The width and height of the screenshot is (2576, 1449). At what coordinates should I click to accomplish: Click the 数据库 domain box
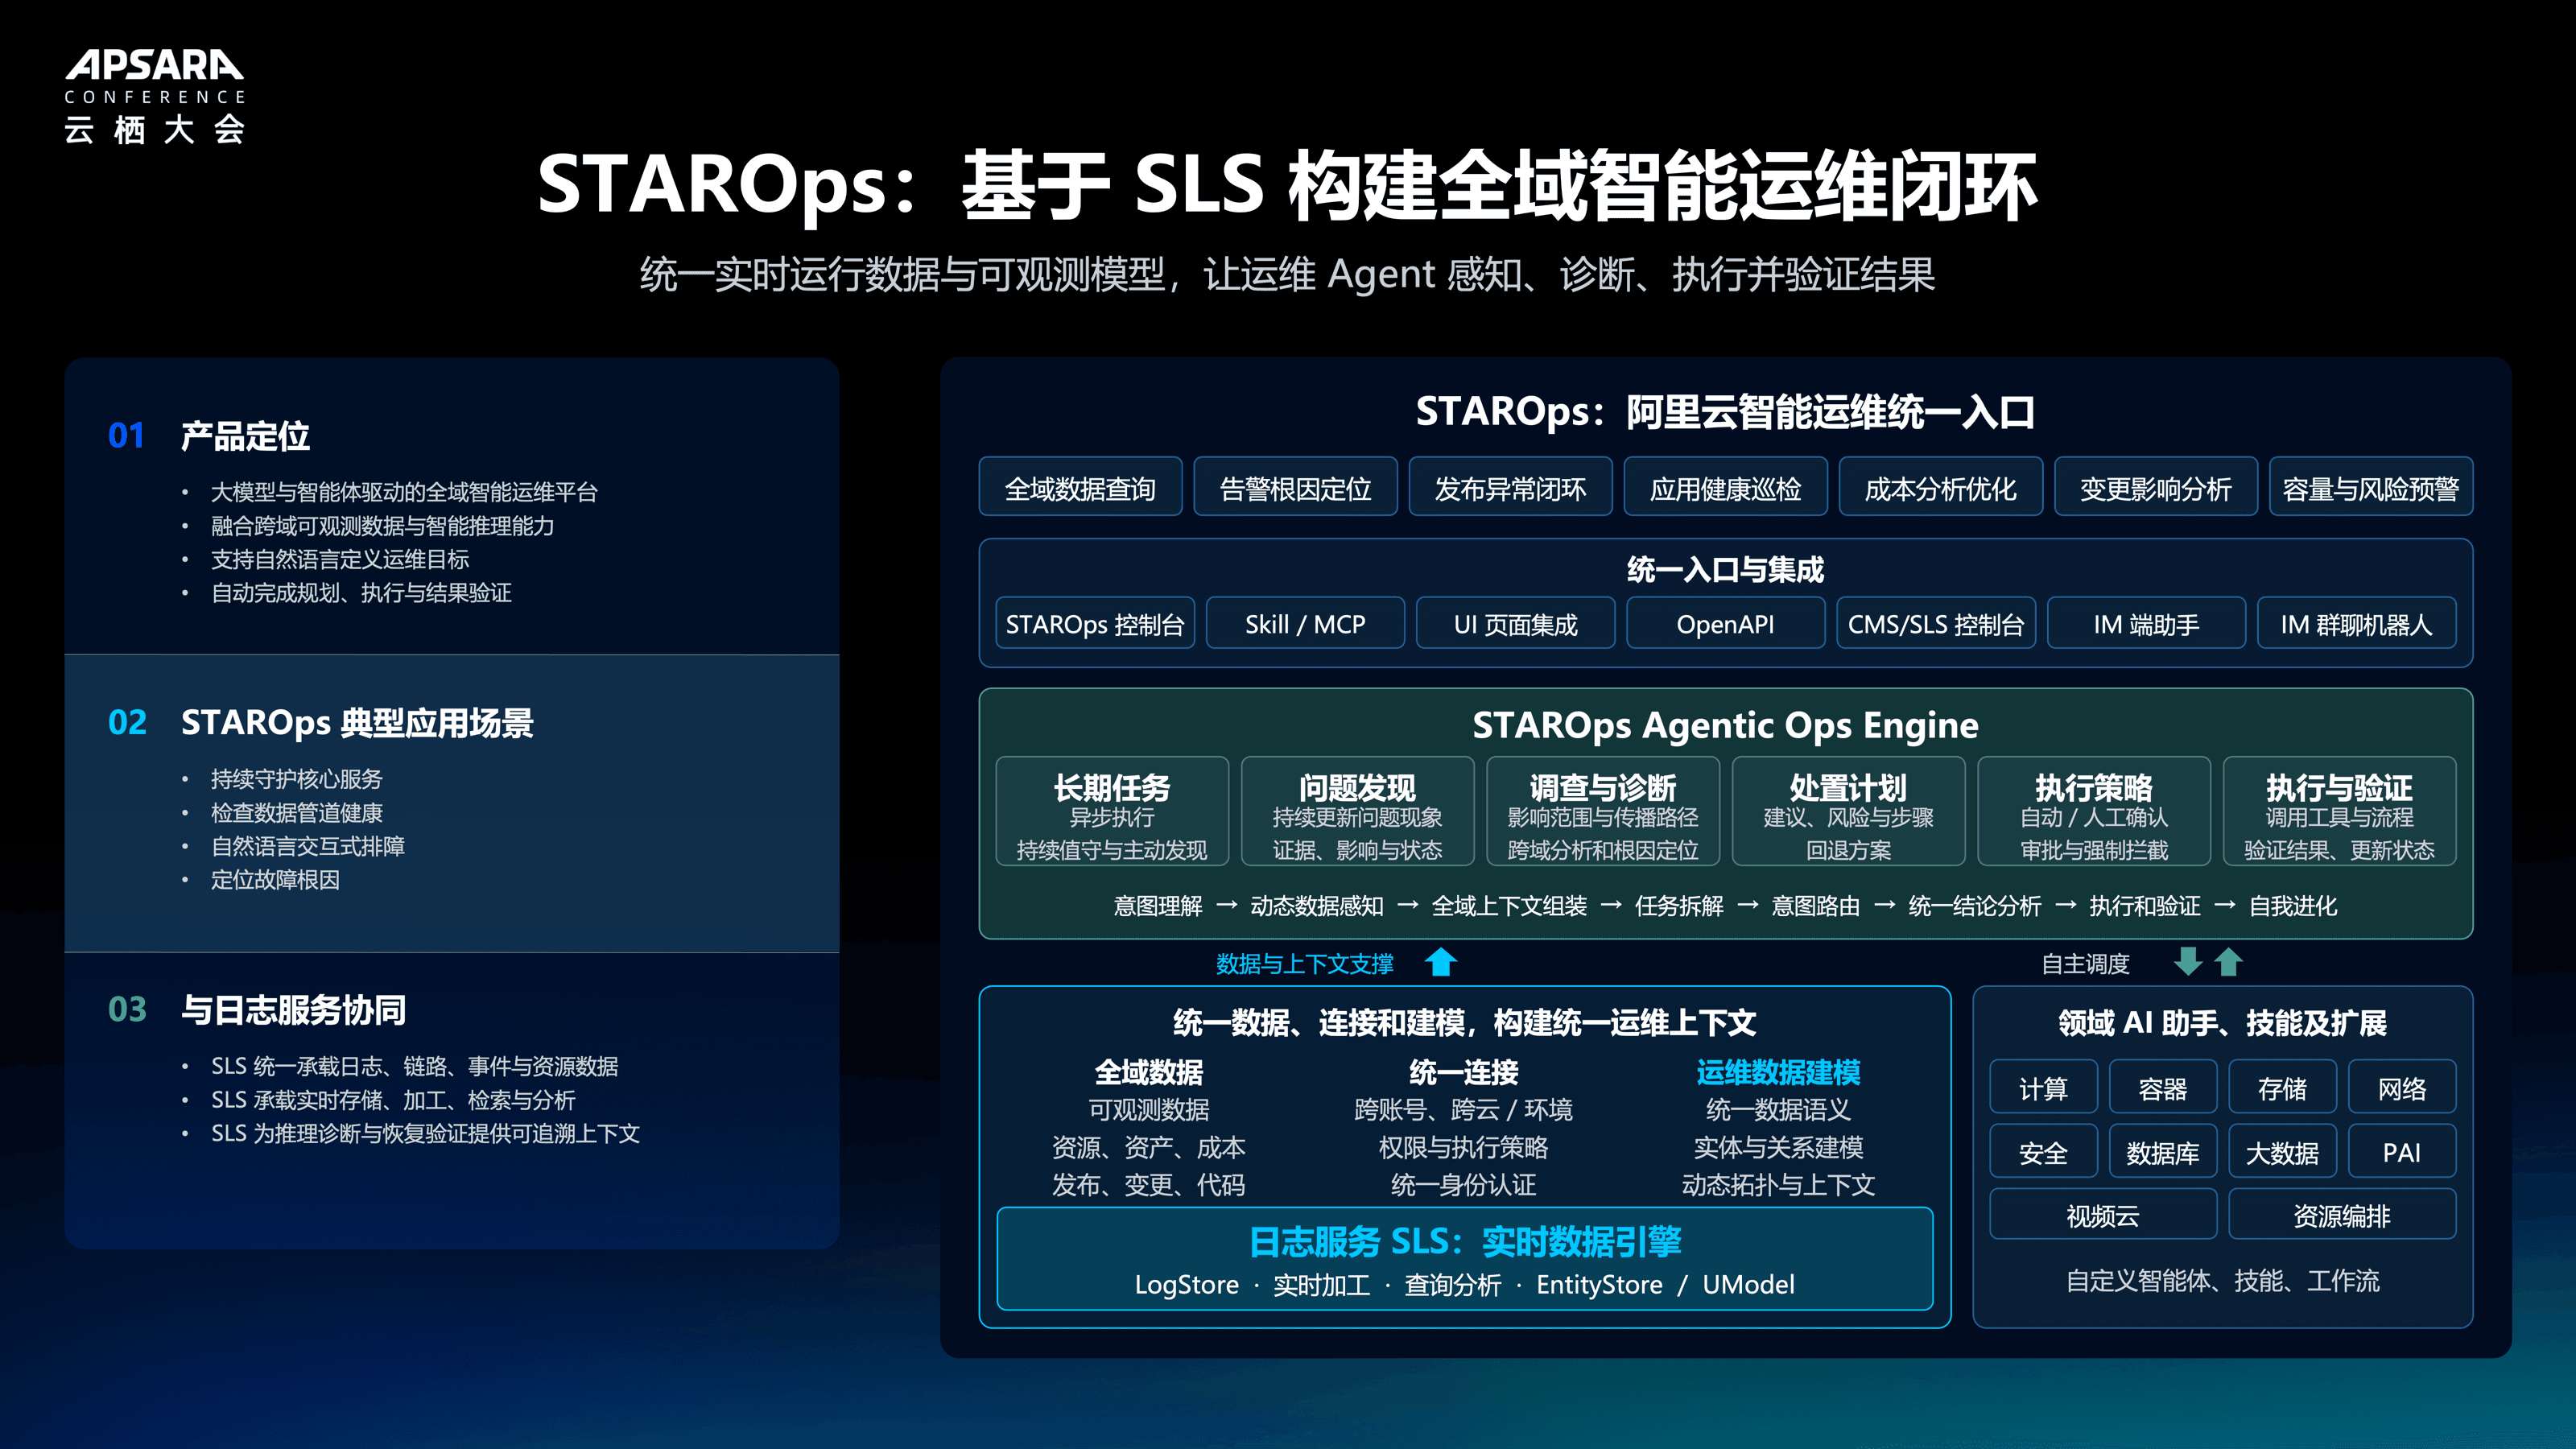coord(2163,1152)
